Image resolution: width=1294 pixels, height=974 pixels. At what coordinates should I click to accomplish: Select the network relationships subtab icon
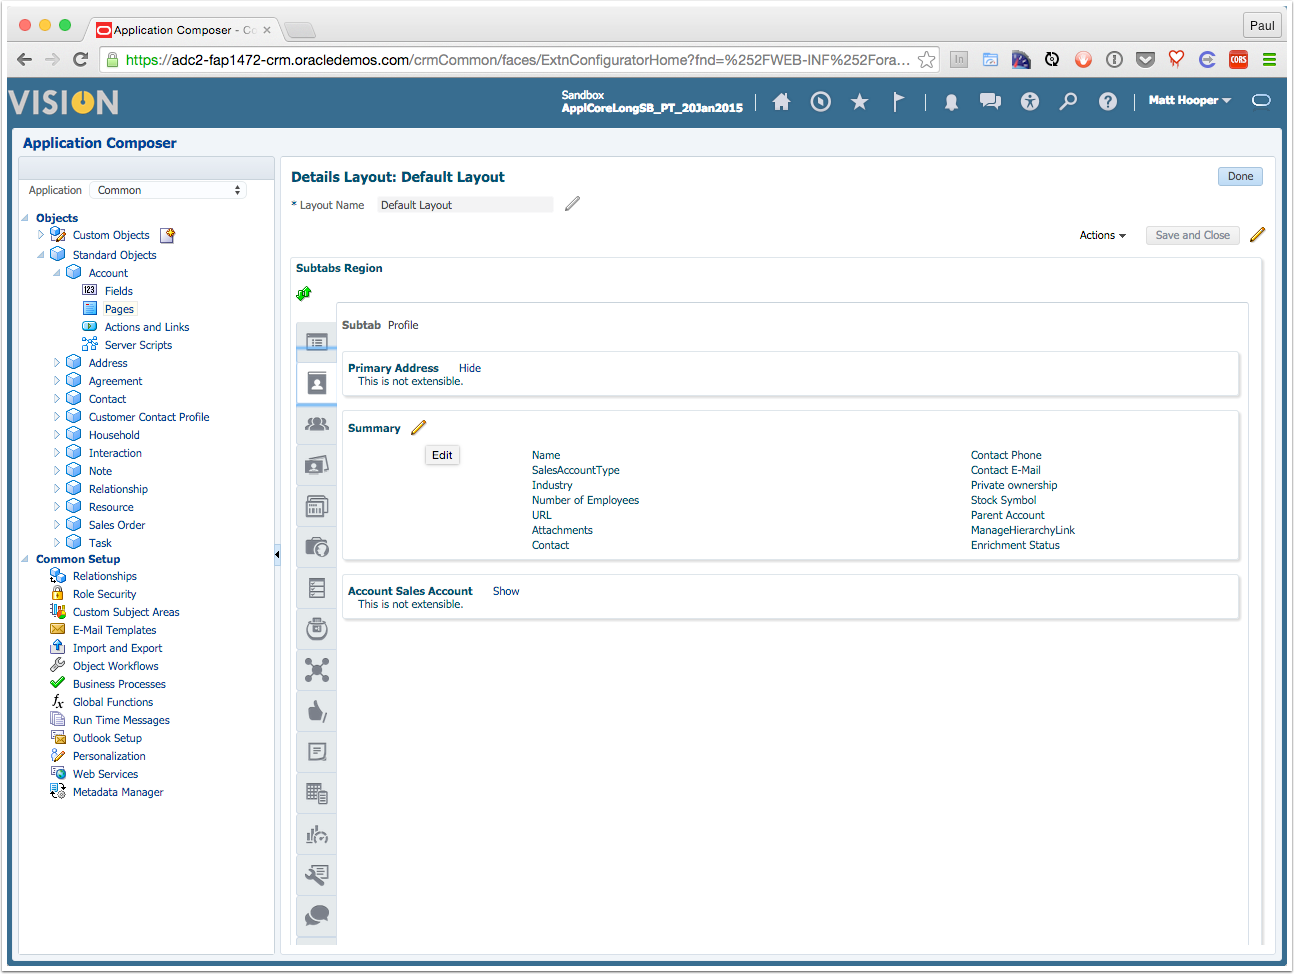coord(317,670)
